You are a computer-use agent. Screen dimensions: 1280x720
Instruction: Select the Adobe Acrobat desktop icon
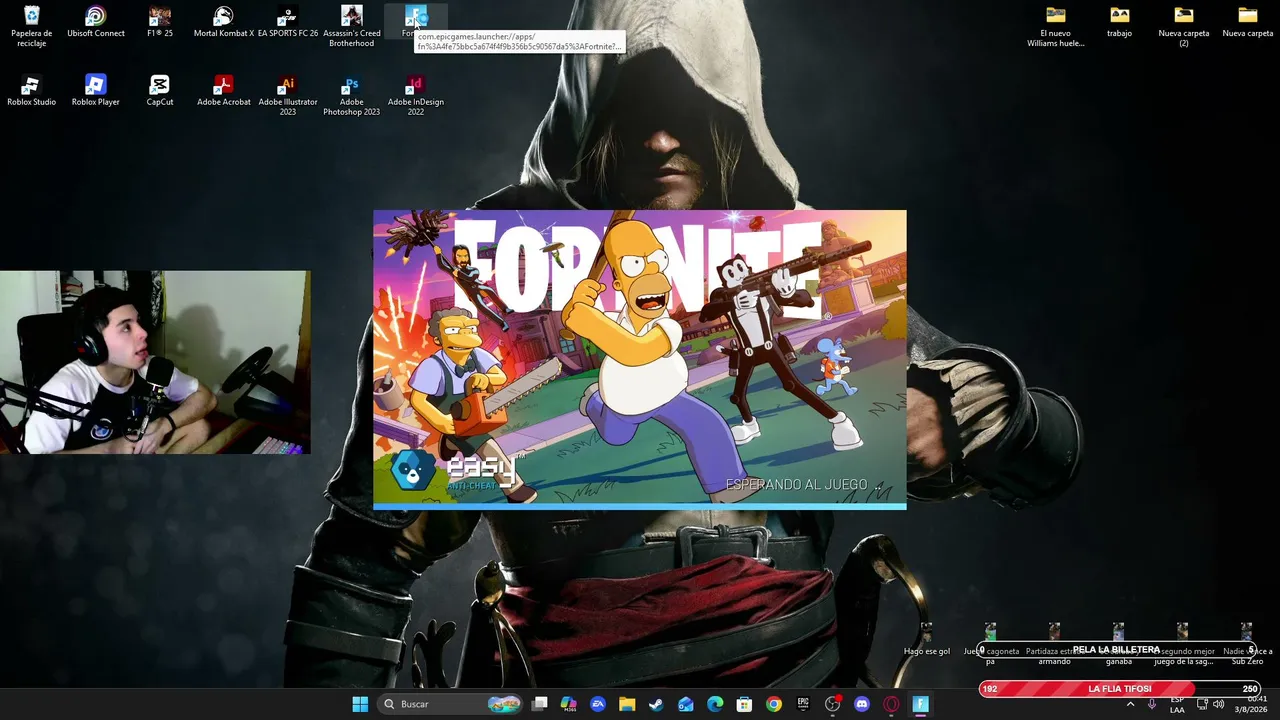(224, 91)
